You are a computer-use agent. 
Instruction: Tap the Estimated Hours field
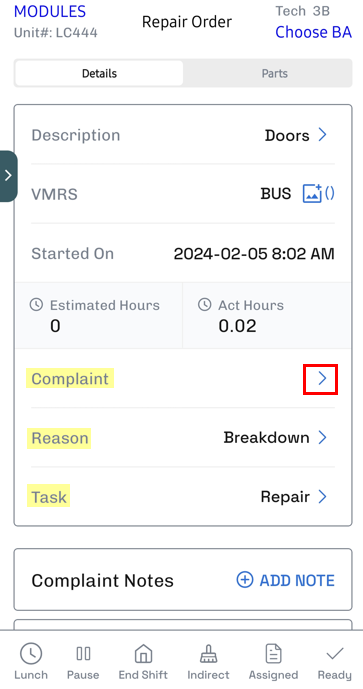99,316
